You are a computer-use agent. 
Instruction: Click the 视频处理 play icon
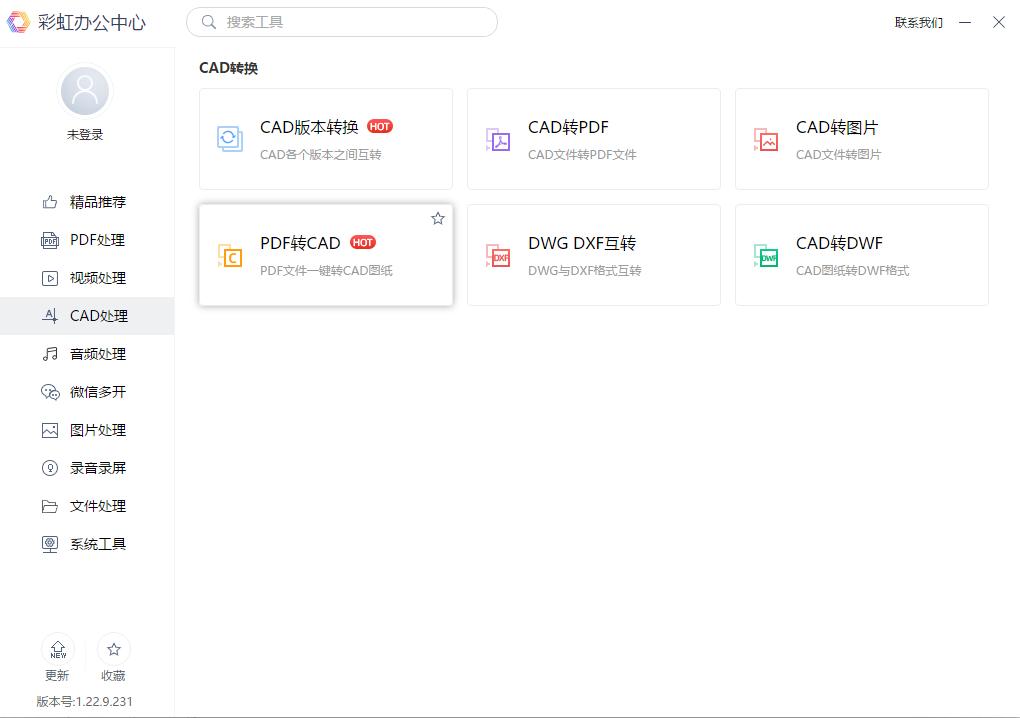point(49,278)
